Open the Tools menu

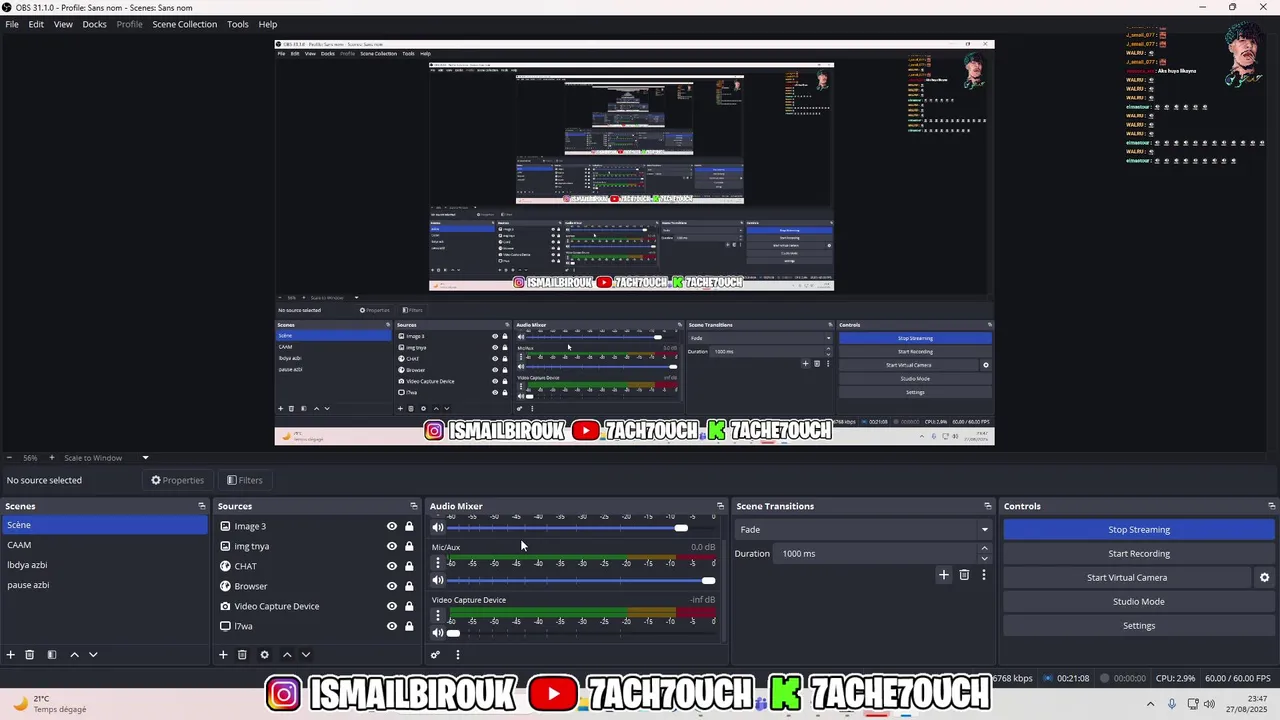tap(238, 24)
